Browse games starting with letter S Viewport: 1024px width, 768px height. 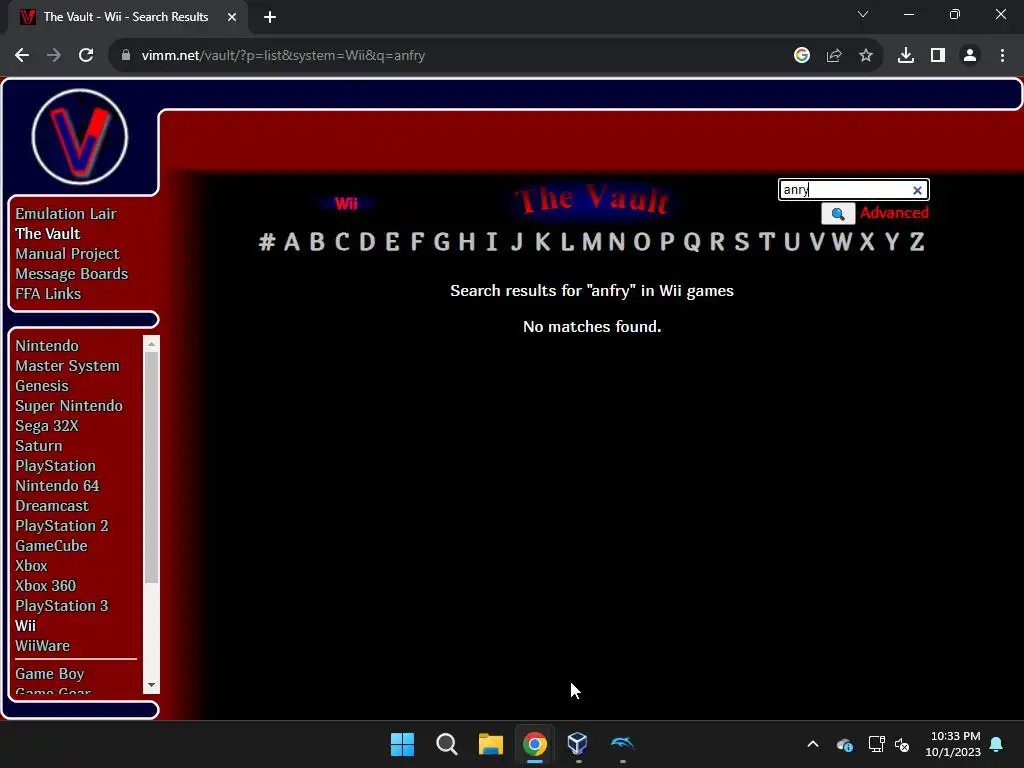741,242
